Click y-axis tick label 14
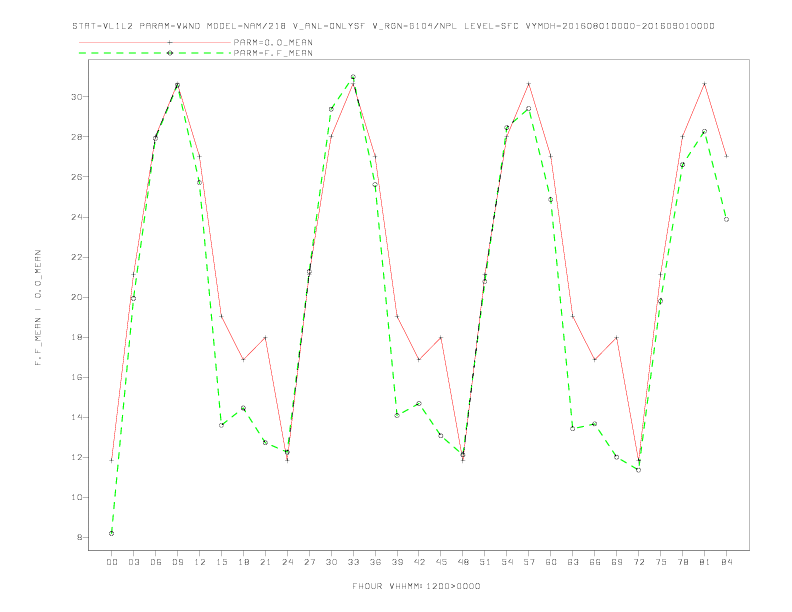This screenshot has height=612, width=792. 77,417
